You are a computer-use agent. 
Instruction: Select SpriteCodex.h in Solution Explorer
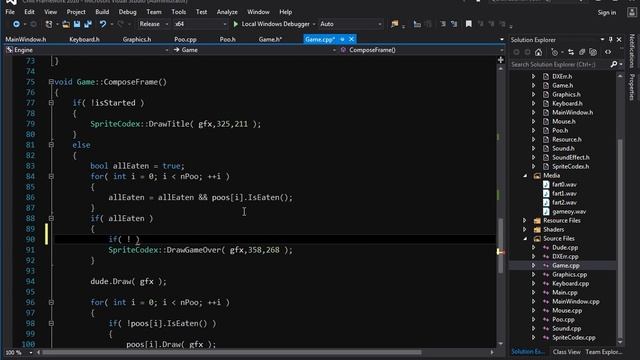[570, 167]
